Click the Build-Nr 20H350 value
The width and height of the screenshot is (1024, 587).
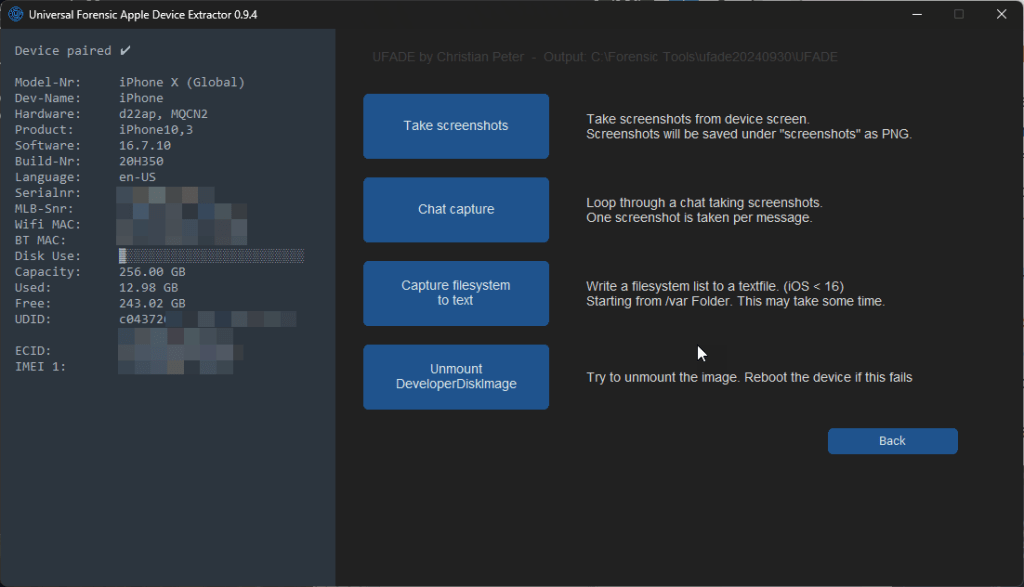[x=141, y=161]
